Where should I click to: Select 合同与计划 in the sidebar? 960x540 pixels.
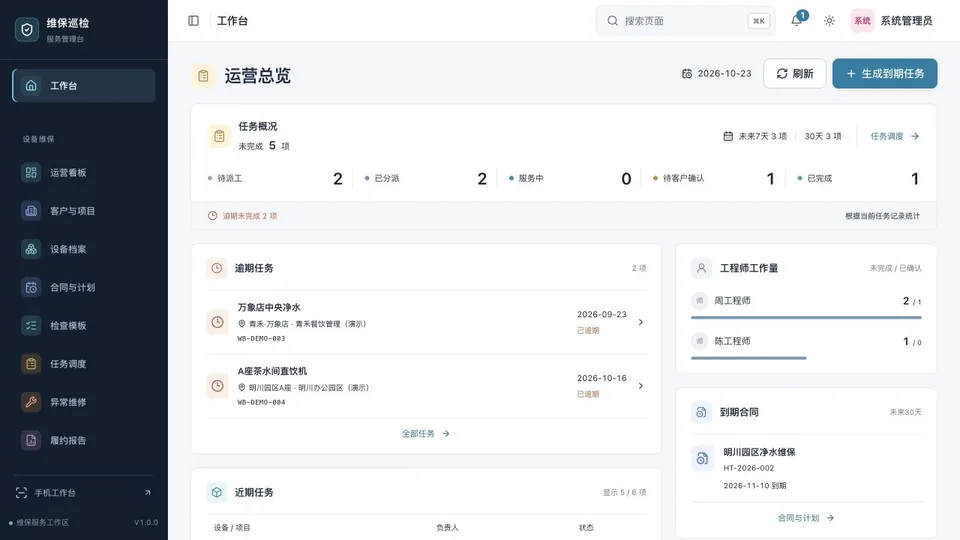click(x=84, y=287)
